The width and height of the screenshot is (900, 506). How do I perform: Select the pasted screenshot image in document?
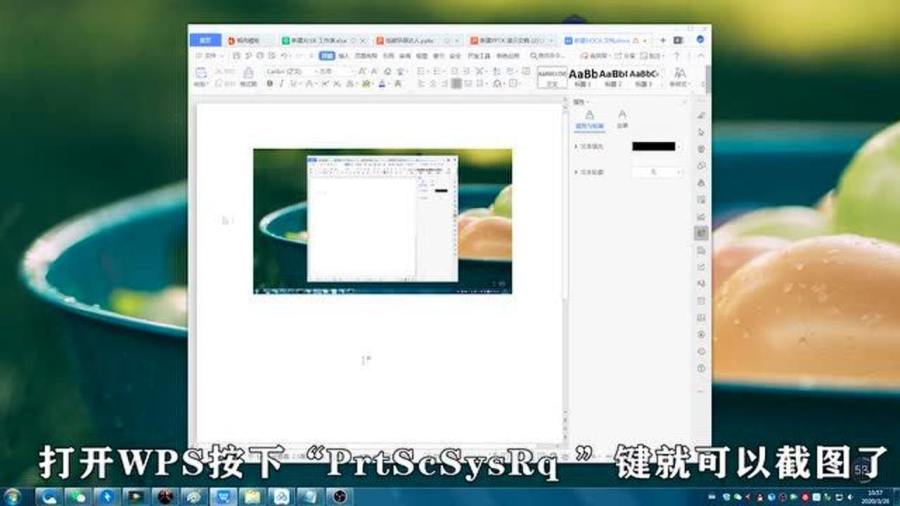tap(382, 221)
